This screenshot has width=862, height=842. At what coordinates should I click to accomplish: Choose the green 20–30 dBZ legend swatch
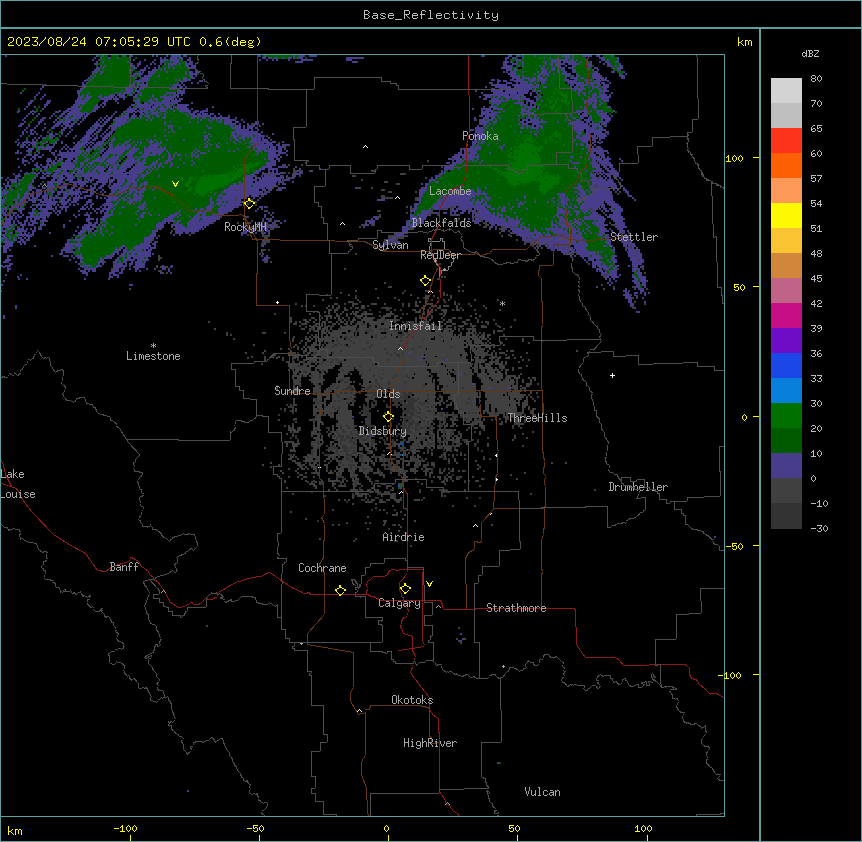(x=786, y=416)
